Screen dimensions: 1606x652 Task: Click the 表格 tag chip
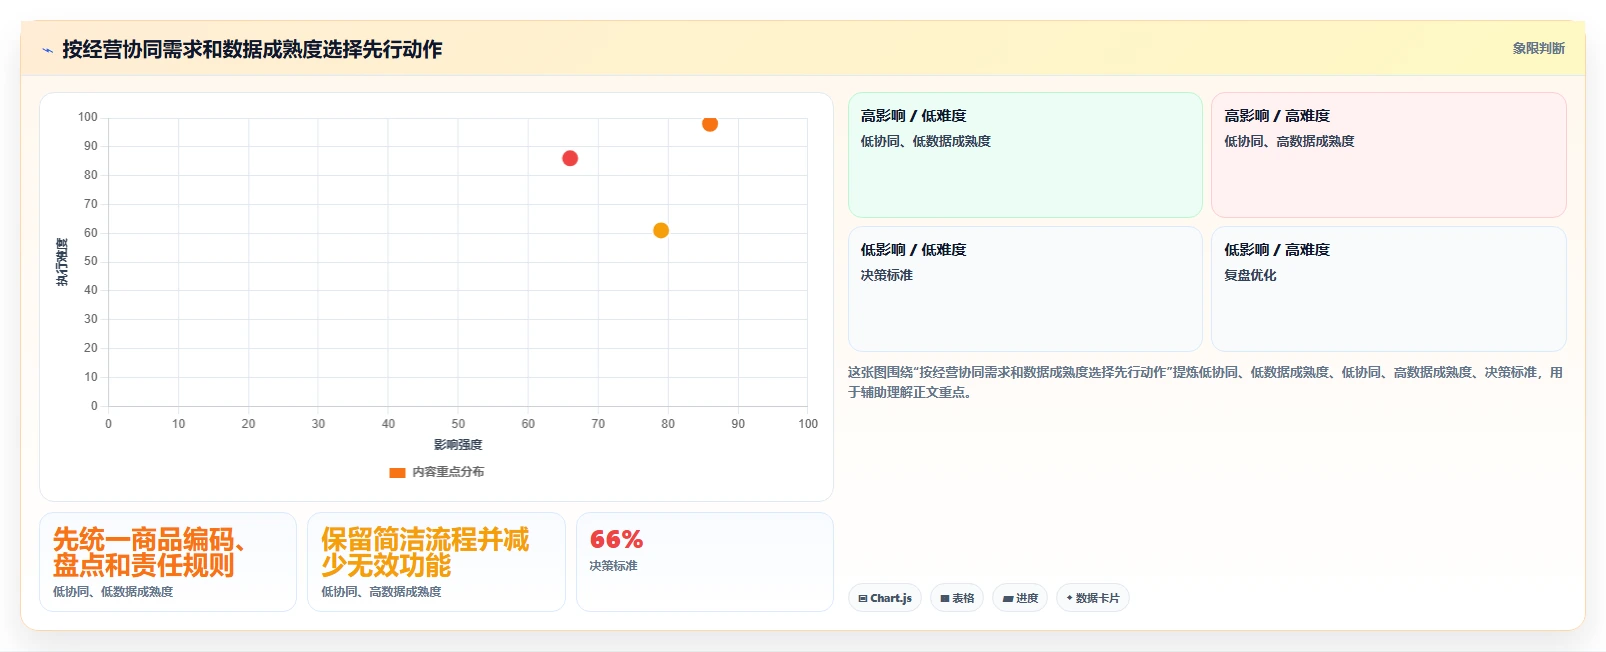click(x=957, y=598)
